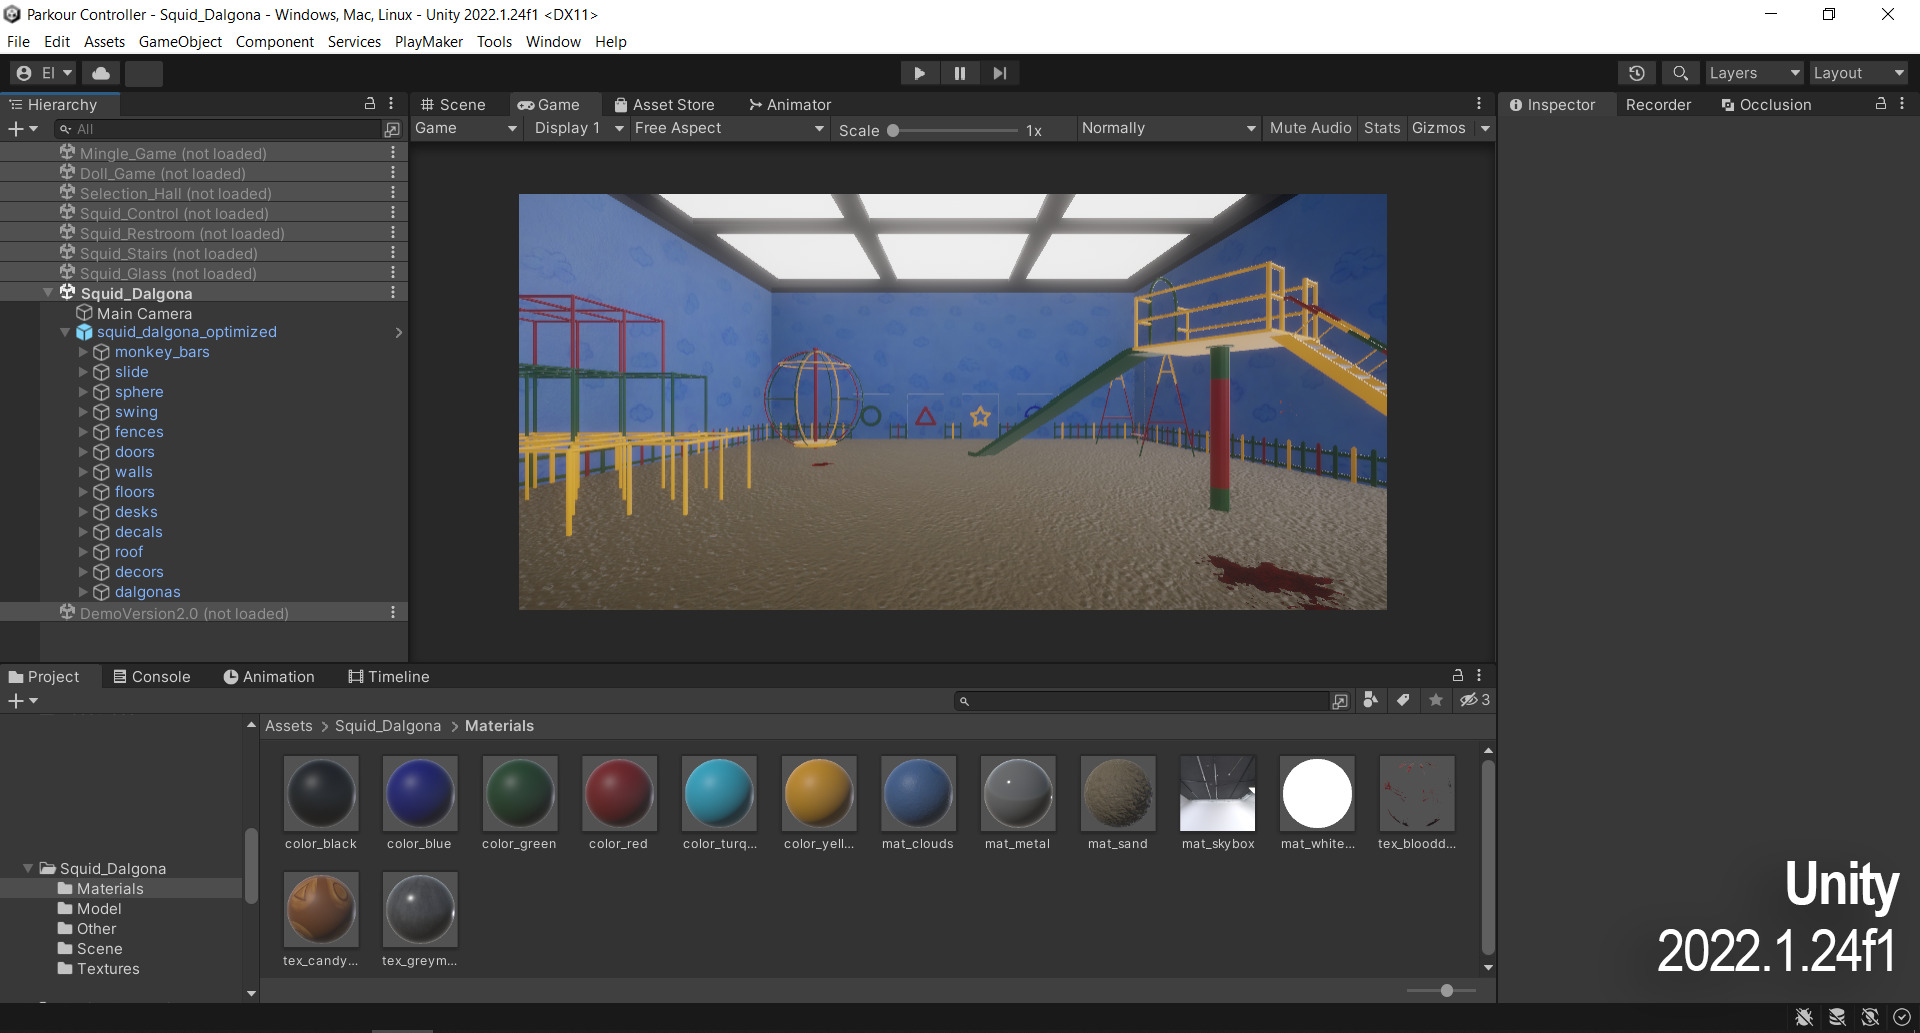
Task: Click the progress checkmark status icon
Action: click(x=1902, y=1017)
